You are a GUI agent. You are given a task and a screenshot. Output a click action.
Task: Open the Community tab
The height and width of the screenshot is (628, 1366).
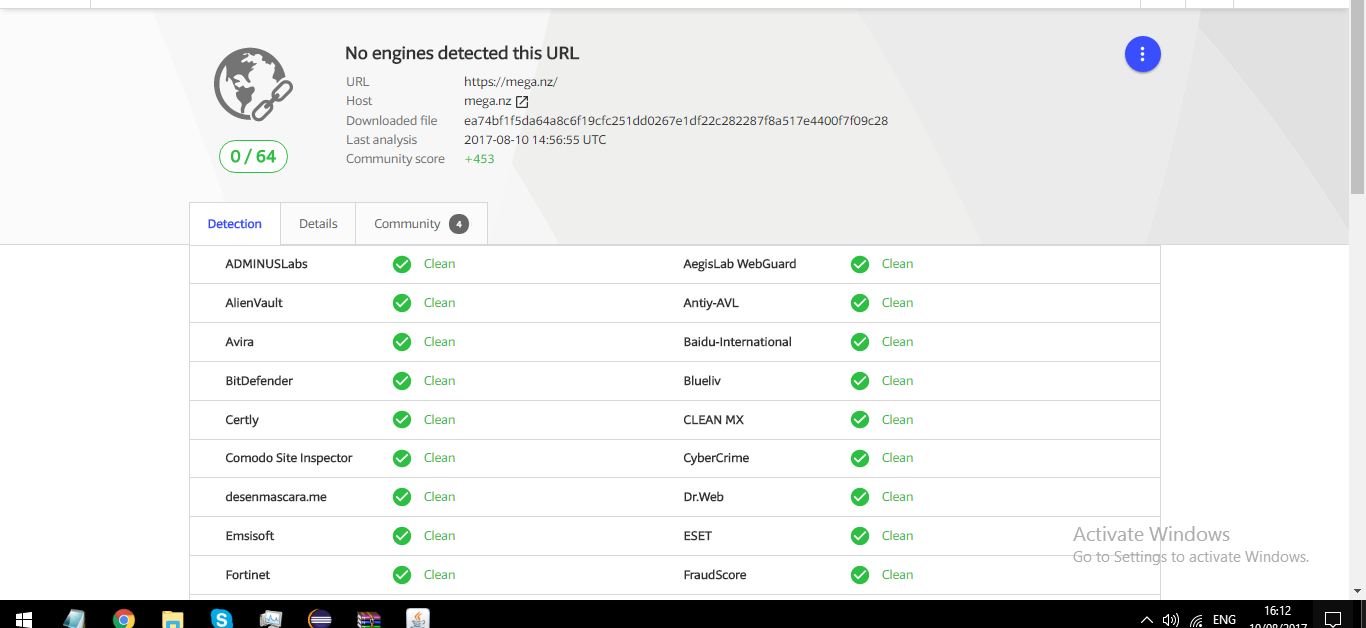pyautogui.click(x=421, y=224)
